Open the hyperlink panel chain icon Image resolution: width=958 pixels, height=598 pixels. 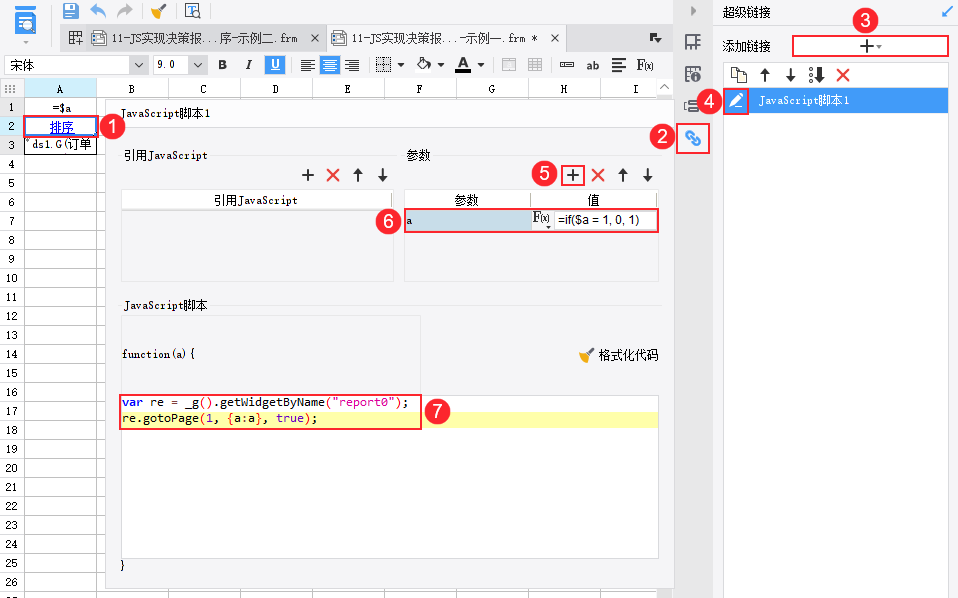tap(693, 139)
